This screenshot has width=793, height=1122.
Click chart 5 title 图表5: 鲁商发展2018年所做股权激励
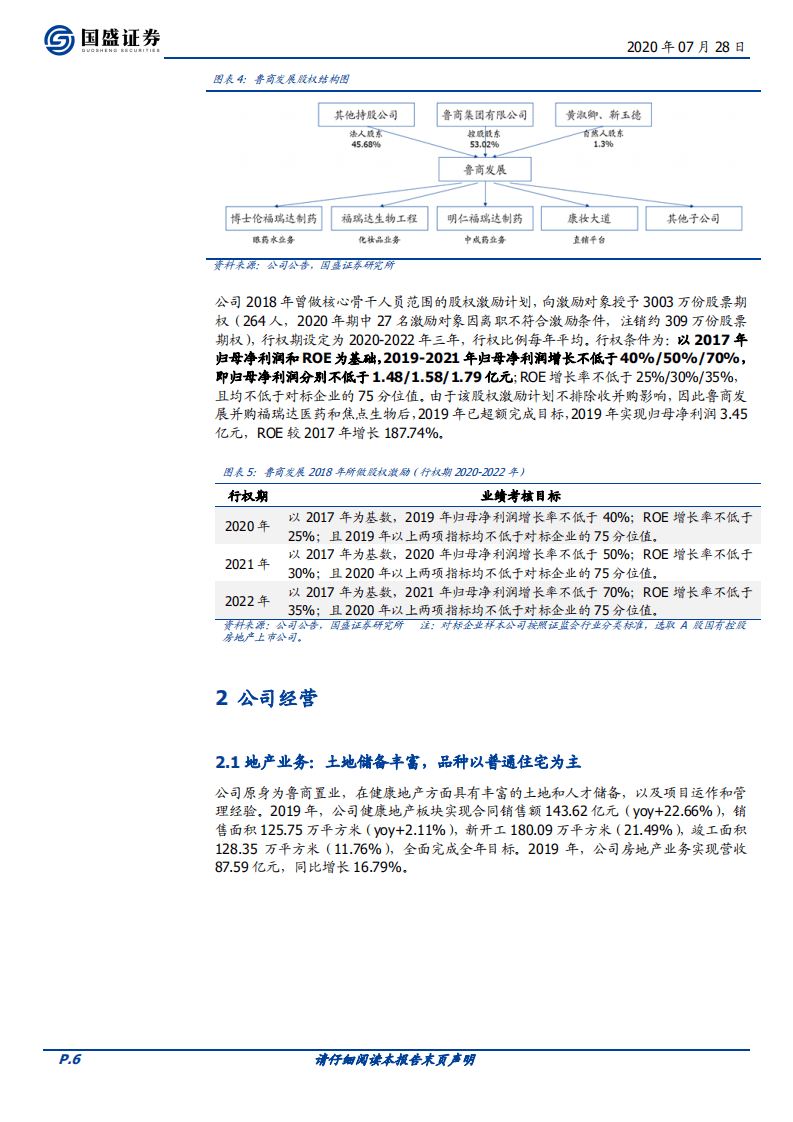point(374,472)
